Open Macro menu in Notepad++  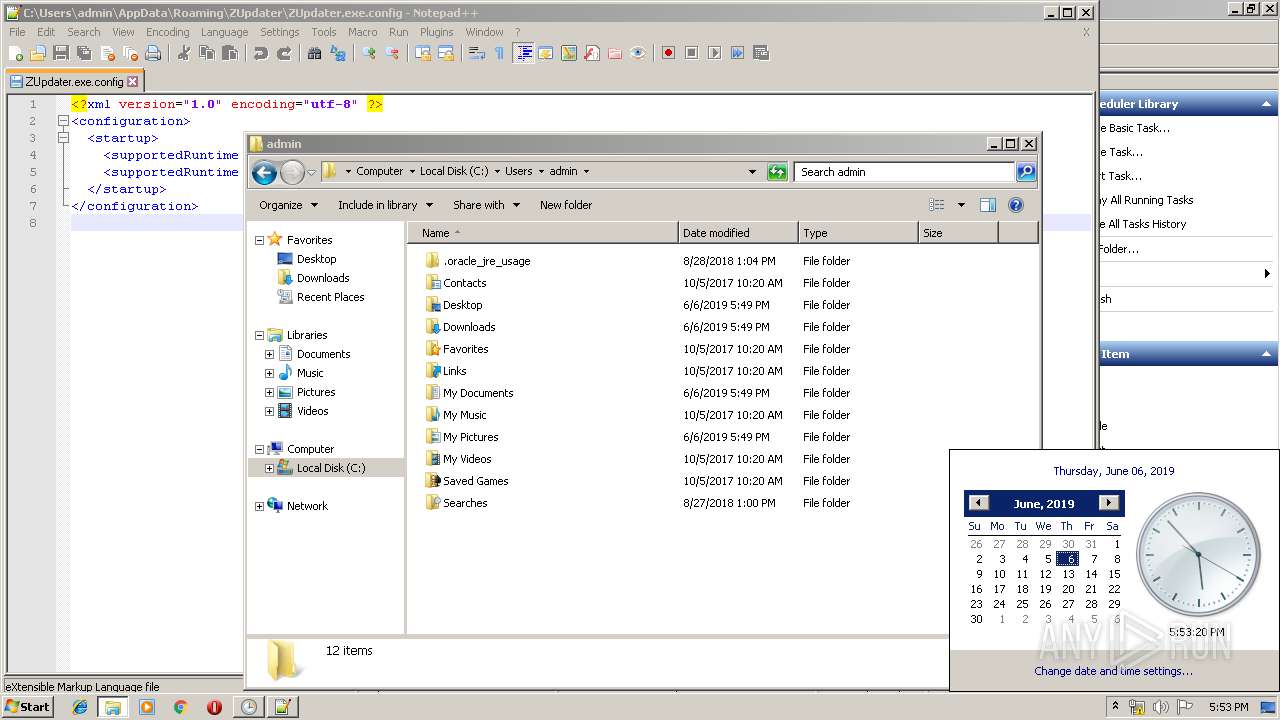(362, 32)
